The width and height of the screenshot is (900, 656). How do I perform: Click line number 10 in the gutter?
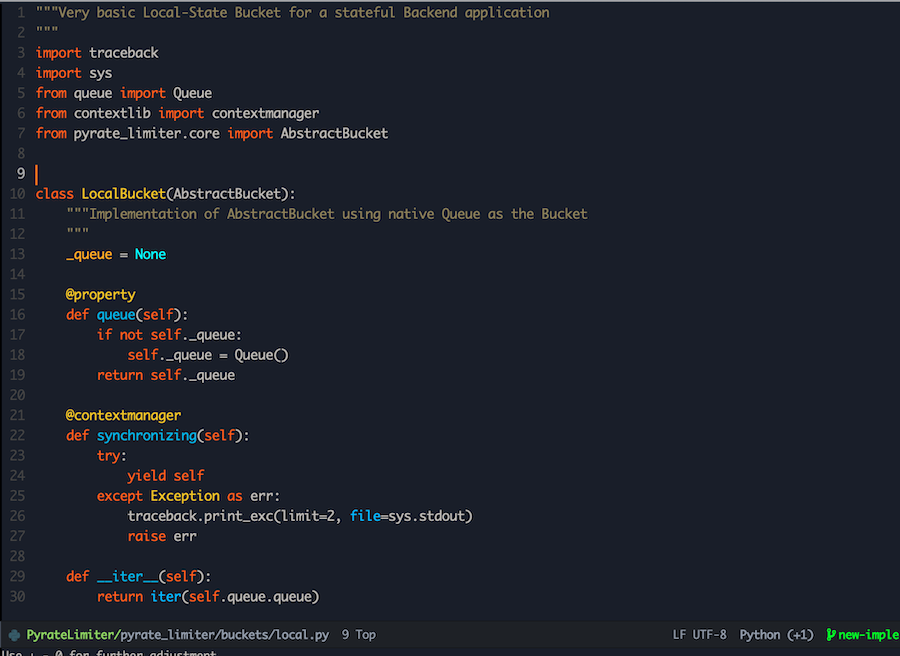coord(17,194)
